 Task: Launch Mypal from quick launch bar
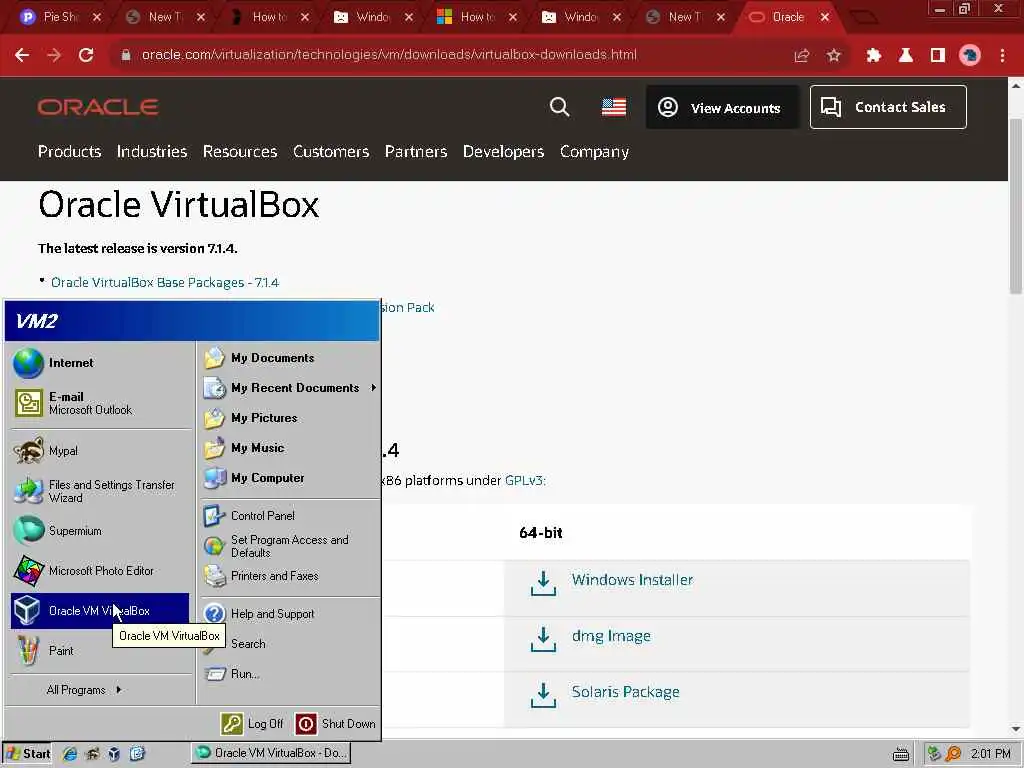pyautogui.click(x=92, y=754)
